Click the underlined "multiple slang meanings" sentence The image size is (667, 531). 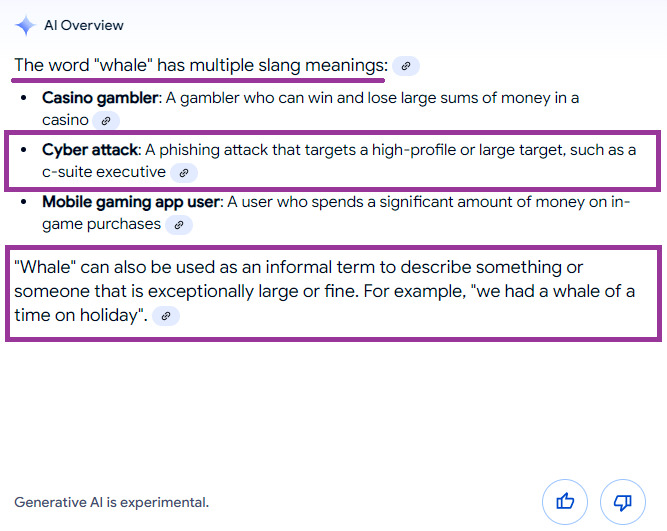pos(200,66)
